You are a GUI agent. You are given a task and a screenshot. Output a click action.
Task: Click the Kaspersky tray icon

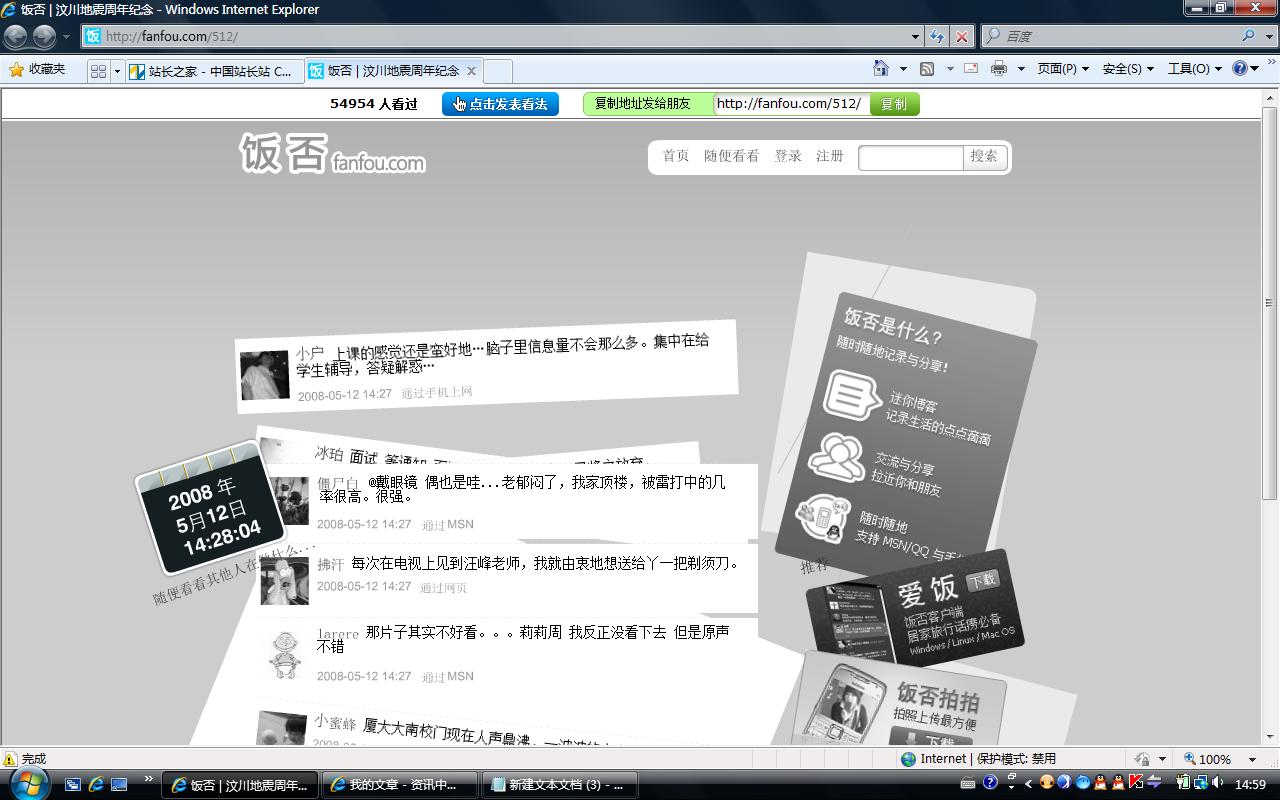tap(1136, 782)
